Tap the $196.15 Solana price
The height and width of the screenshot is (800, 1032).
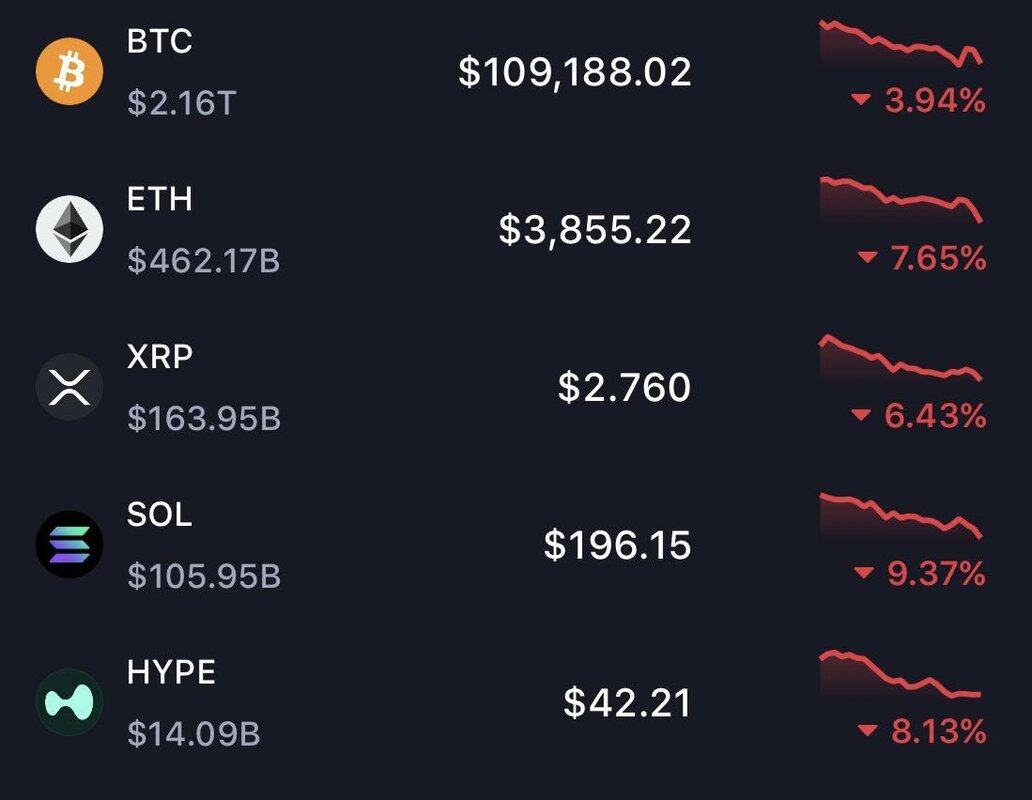coord(617,545)
